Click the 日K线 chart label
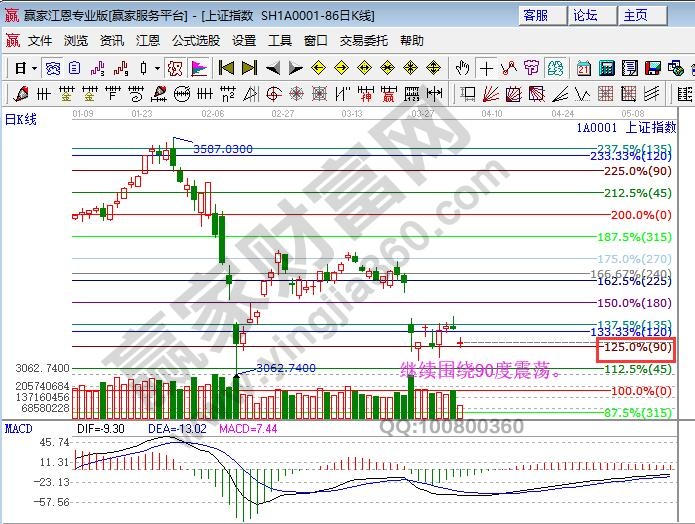The height and width of the screenshot is (524, 695). tap(22, 119)
